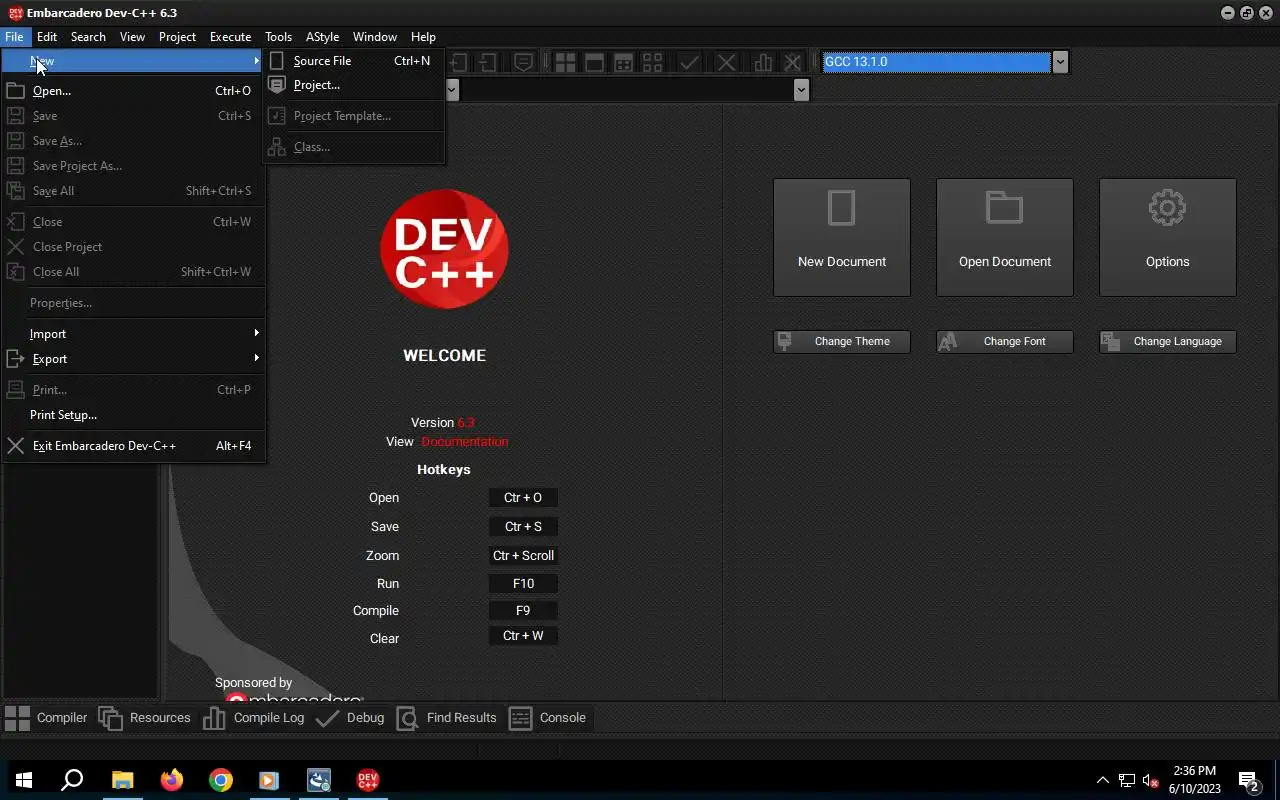The width and height of the screenshot is (1280, 800).
Task: Click the GCC 13.1.0 compiler combo box field
Action: point(937,62)
